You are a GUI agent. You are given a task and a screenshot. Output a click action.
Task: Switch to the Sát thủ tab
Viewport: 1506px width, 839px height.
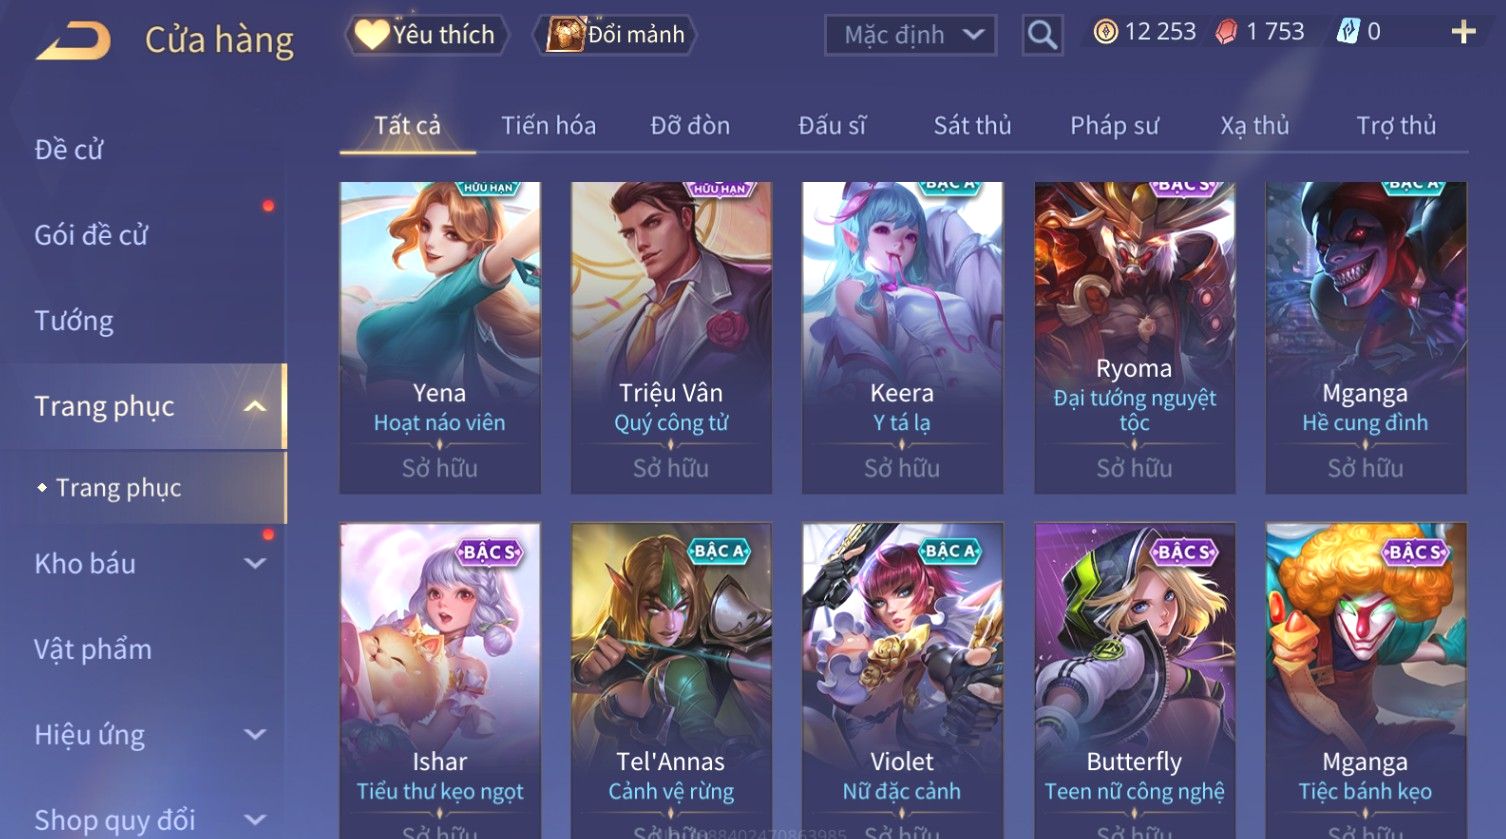click(x=972, y=126)
